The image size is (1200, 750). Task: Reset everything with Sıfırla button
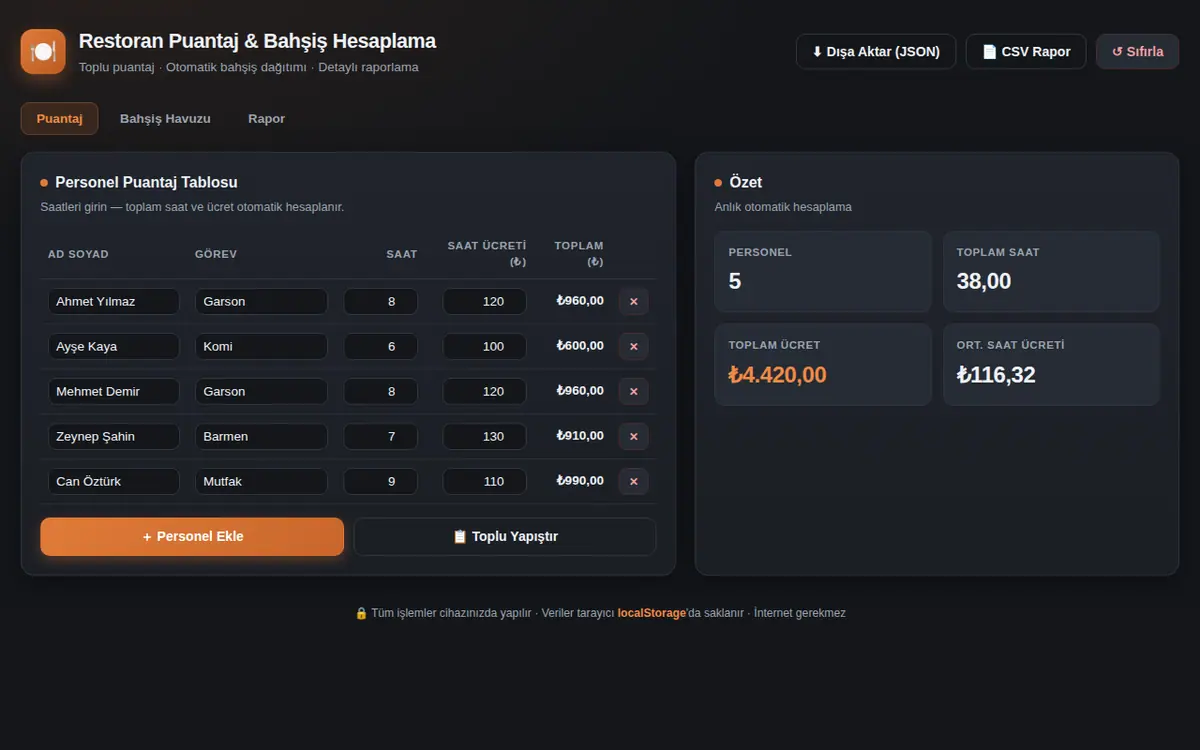[1138, 52]
